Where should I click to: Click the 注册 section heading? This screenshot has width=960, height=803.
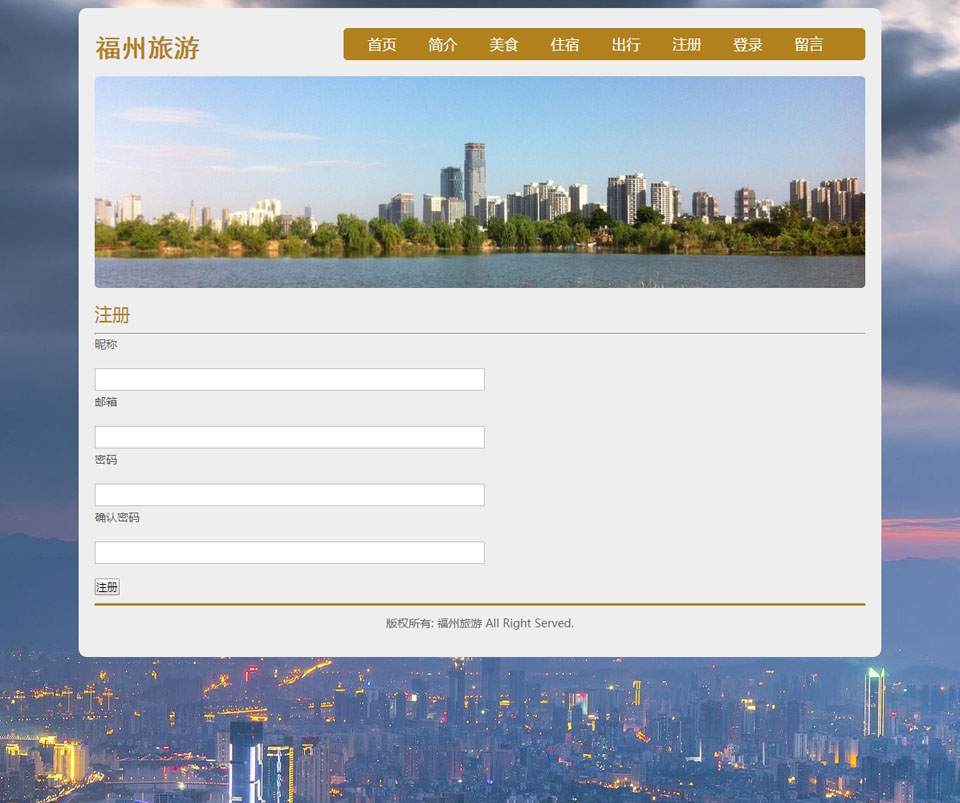click(112, 315)
